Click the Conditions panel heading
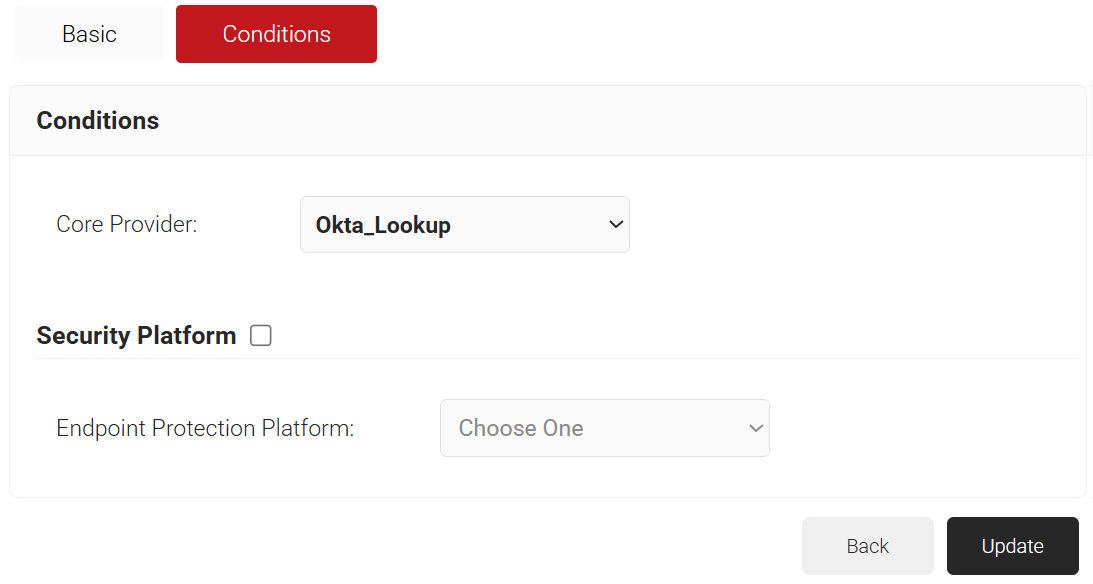1093x584 pixels. tap(98, 121)
